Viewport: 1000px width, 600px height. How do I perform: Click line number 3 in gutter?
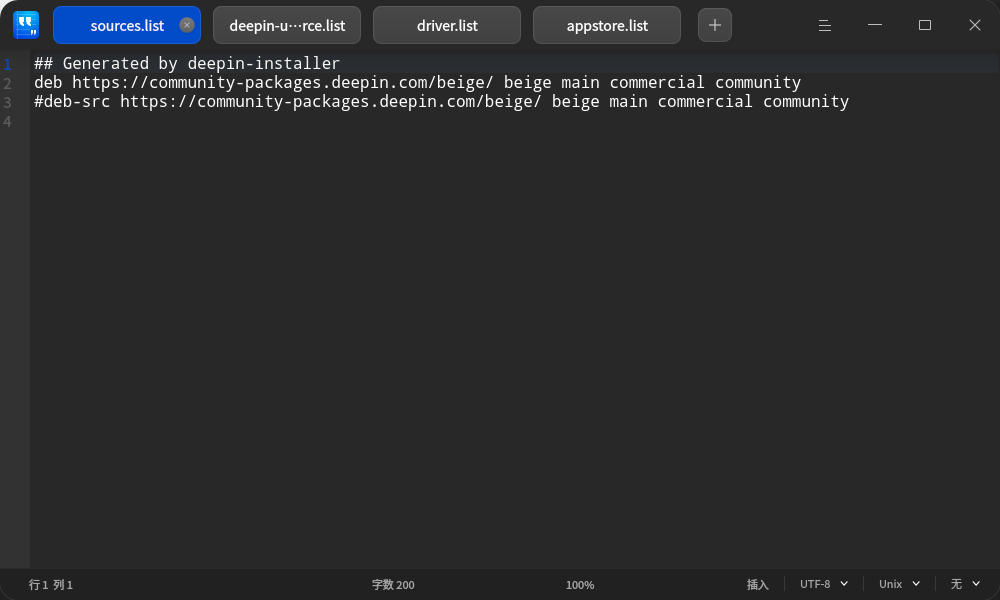(8, 102)
